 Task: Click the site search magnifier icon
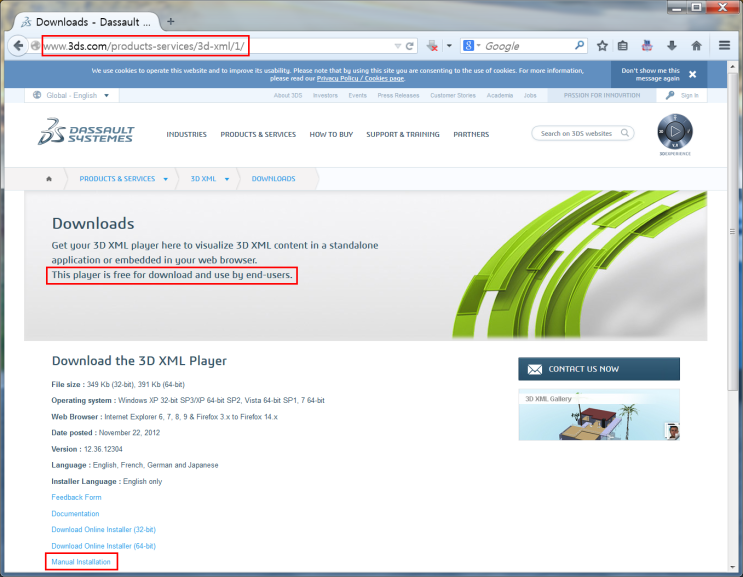click(x=625, y=133)
